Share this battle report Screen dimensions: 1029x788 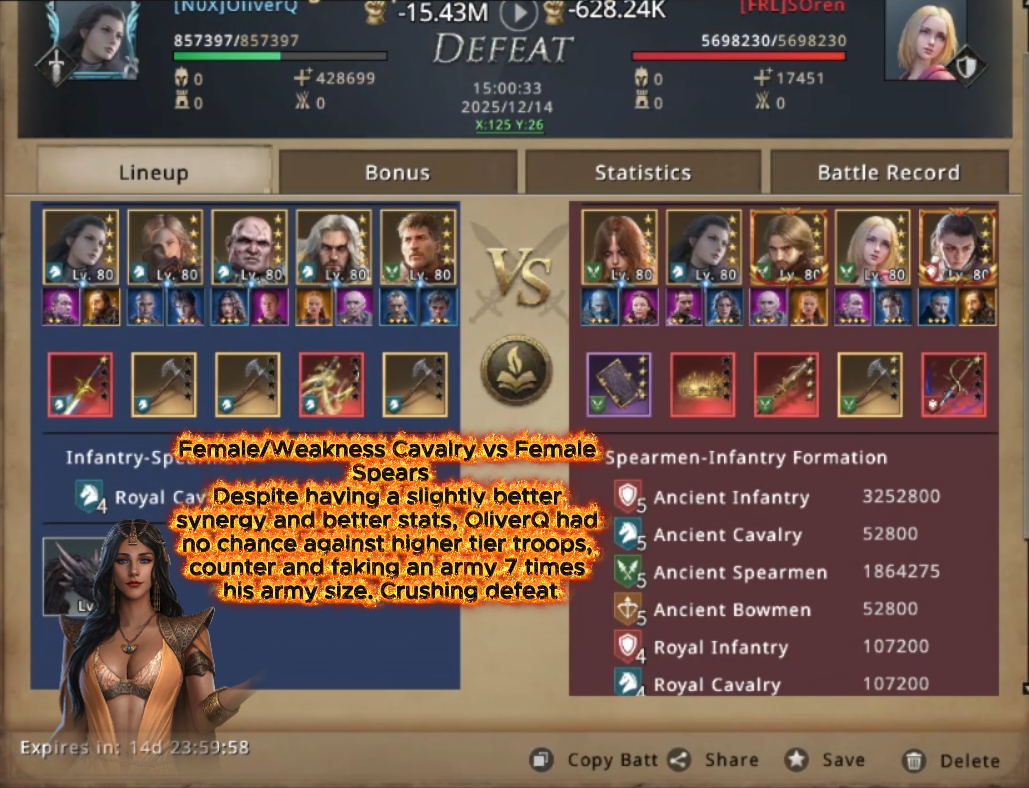click(x=713, y=760)
